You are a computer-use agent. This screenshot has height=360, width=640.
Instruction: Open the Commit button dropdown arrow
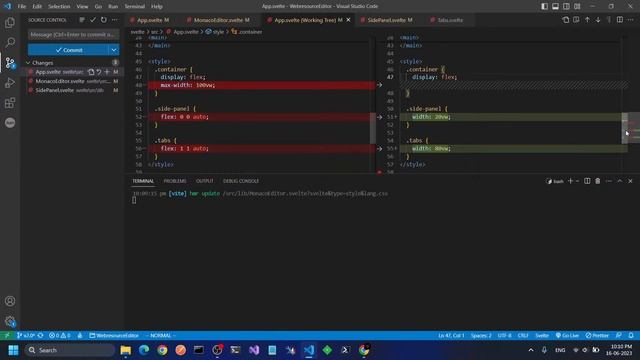[x=113, y=50]
